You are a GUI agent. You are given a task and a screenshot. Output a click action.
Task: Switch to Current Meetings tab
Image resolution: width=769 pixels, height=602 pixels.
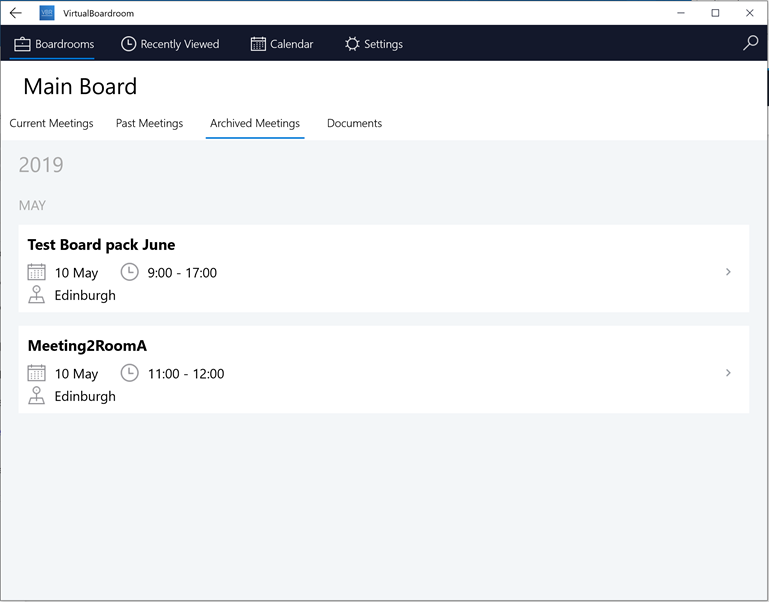click(51, 123)
